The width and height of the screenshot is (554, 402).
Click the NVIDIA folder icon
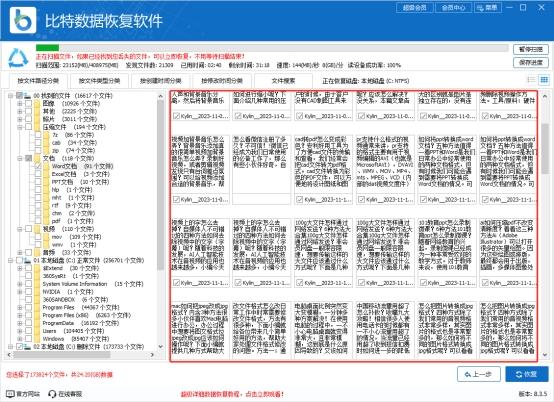pyautogui.click(x=37, y=292)
